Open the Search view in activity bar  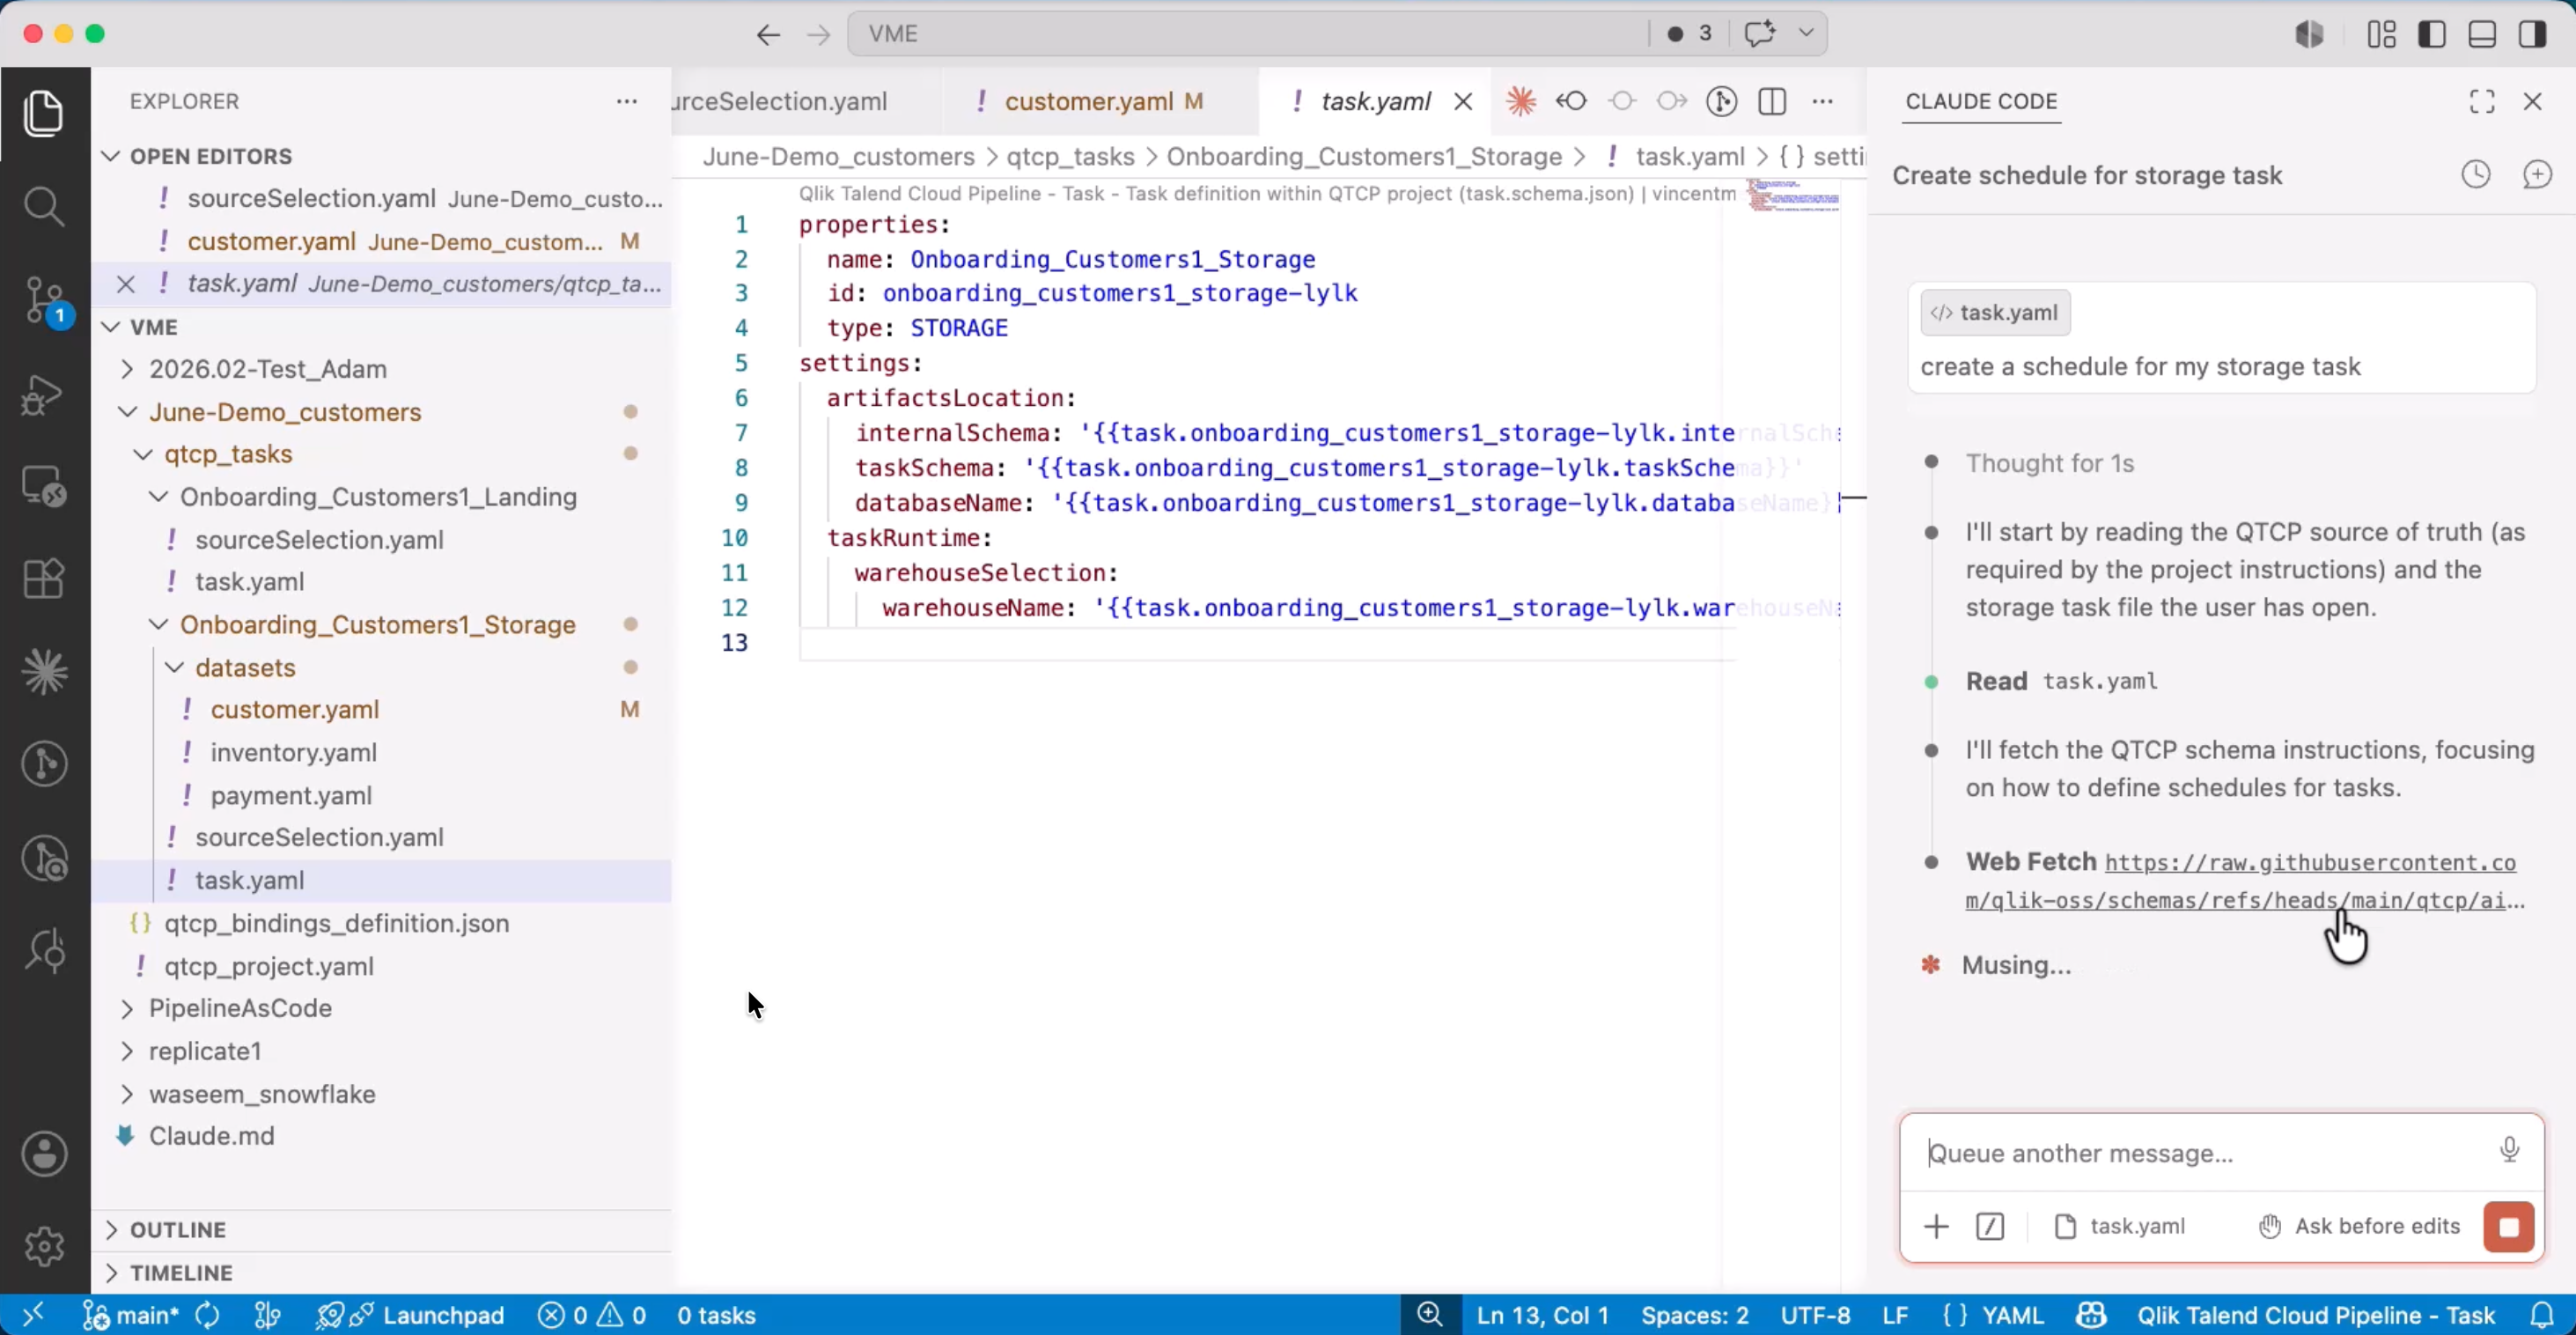coord(44,206)
